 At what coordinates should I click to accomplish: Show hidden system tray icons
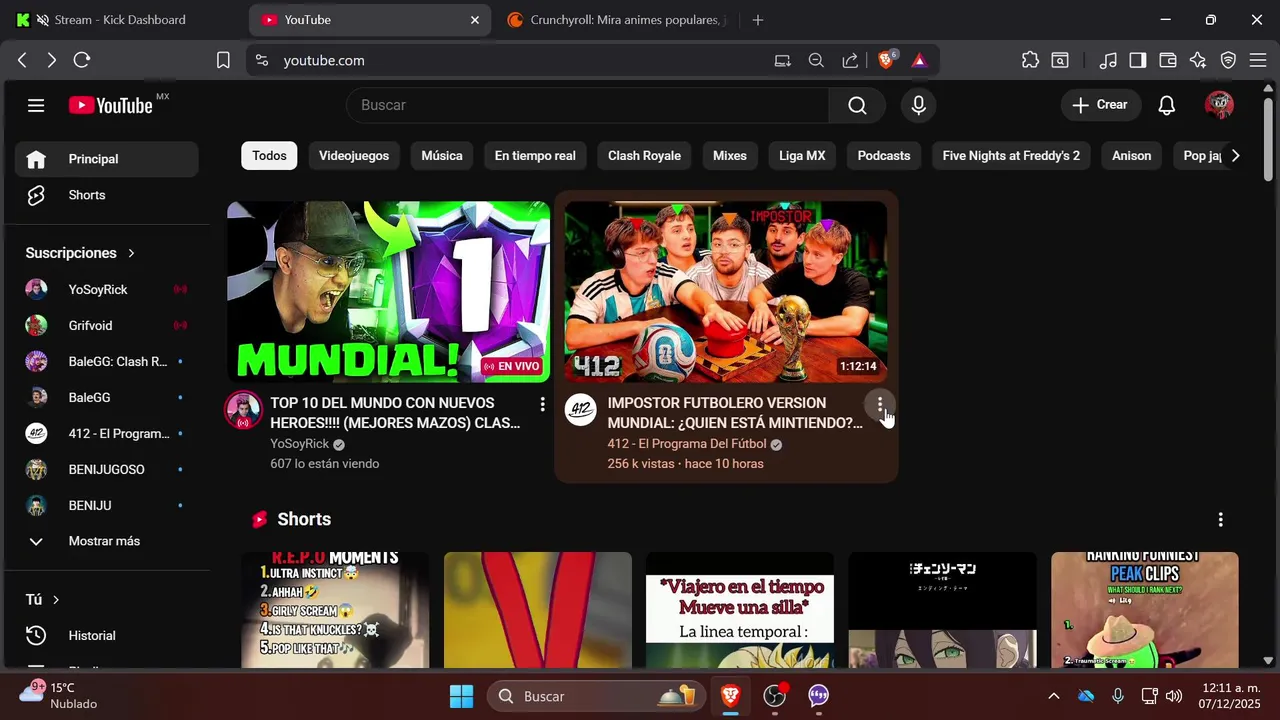click(x=1053, y=696)
